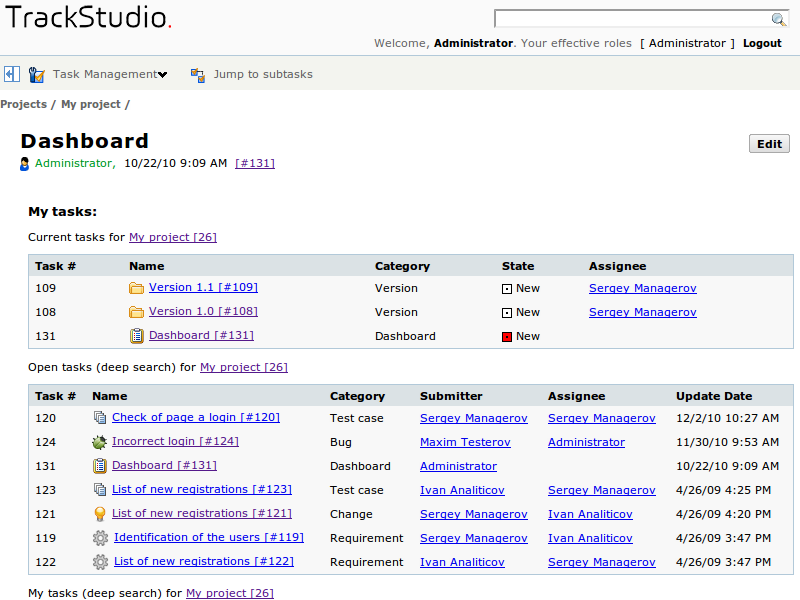
Task: Click the bug icon for Incorrect login
Action: 99,442
